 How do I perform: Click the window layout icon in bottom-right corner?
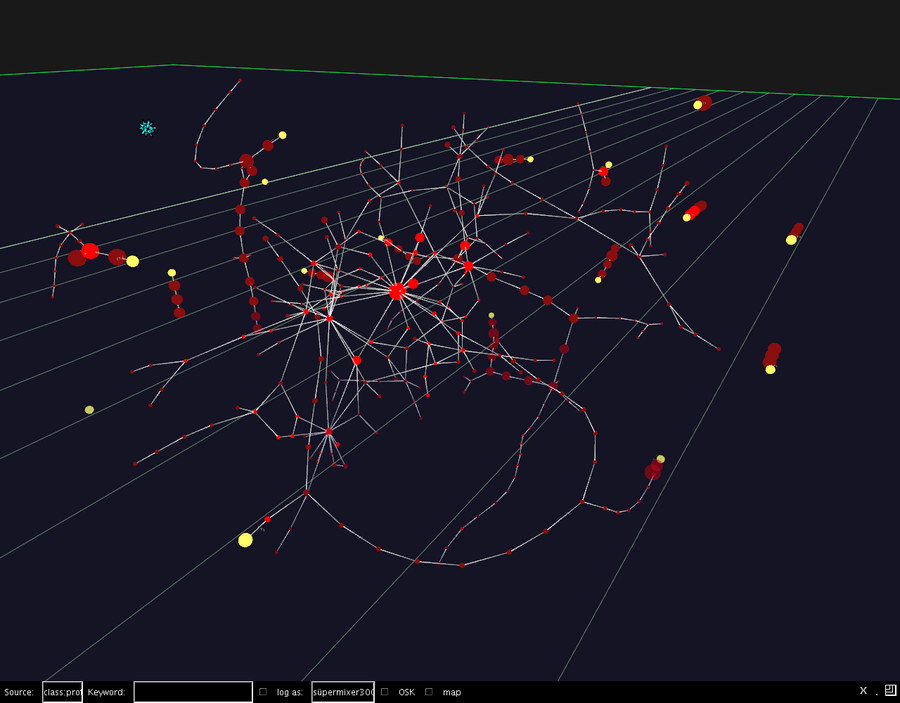[890, 690]
